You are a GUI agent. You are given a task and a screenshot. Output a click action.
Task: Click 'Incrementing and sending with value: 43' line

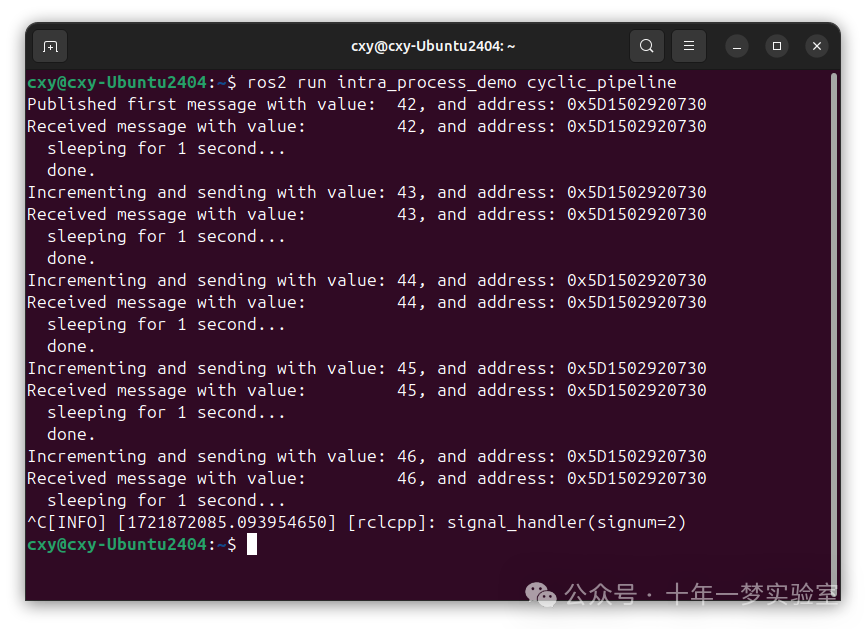(367, 192)
